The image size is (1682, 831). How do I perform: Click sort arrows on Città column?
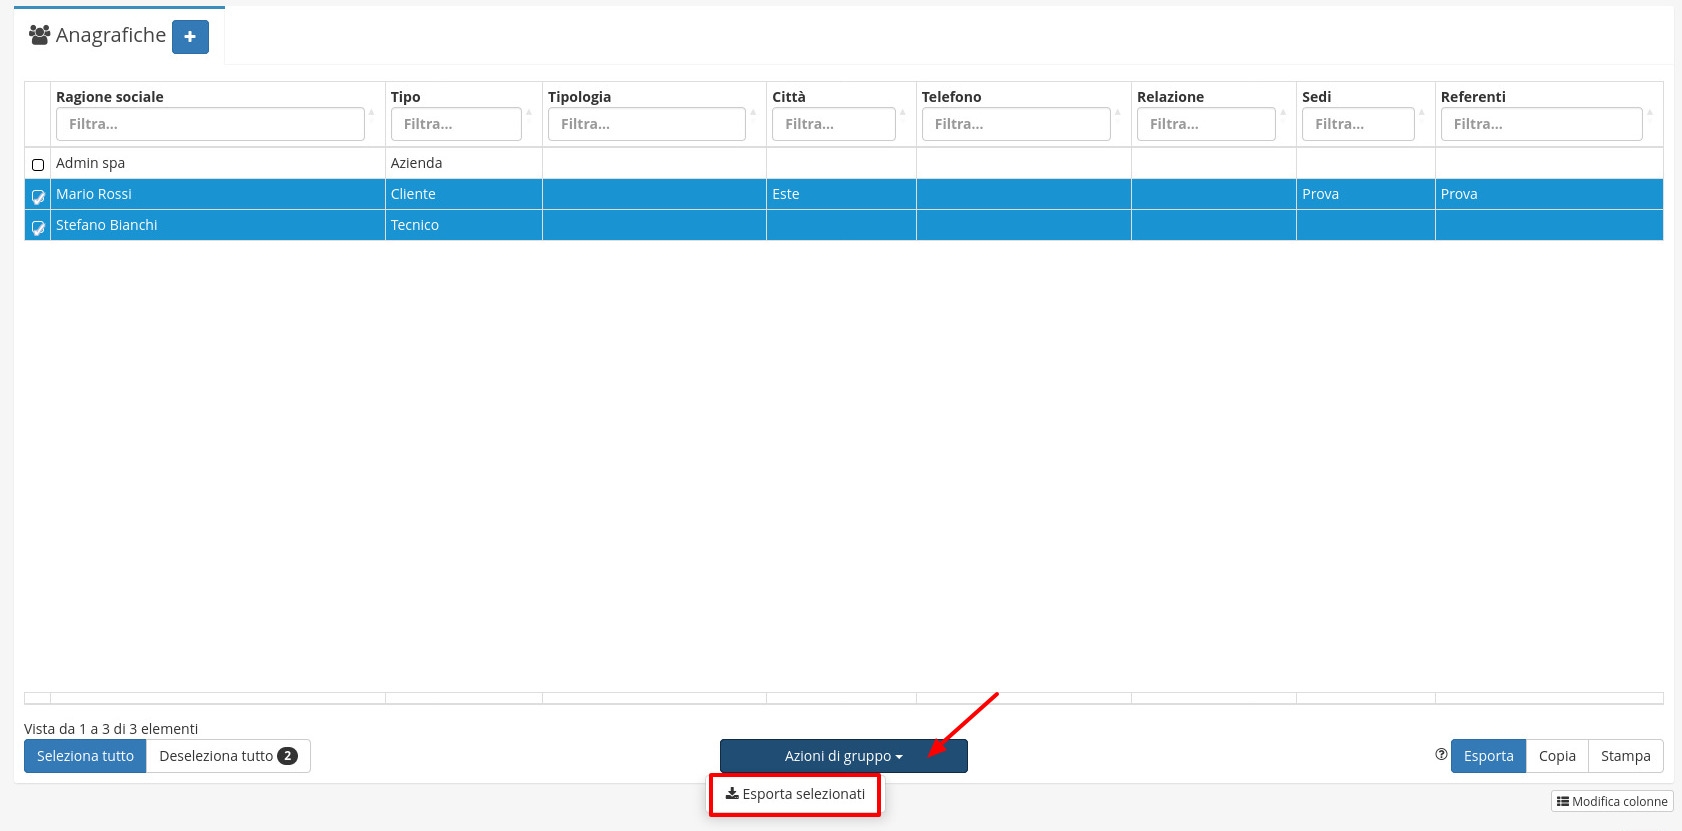coord(903,112)
